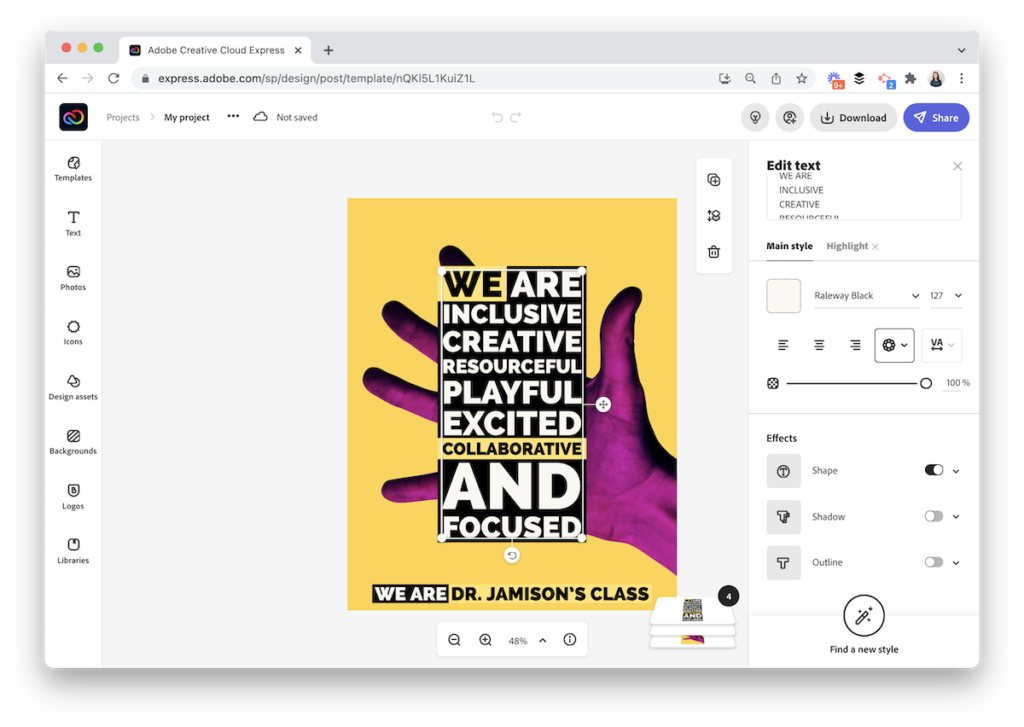The width and height of the screenshot is (1024, 727).
Task: Open the Raleway Black font dropdown
Action: click(866, 295)
